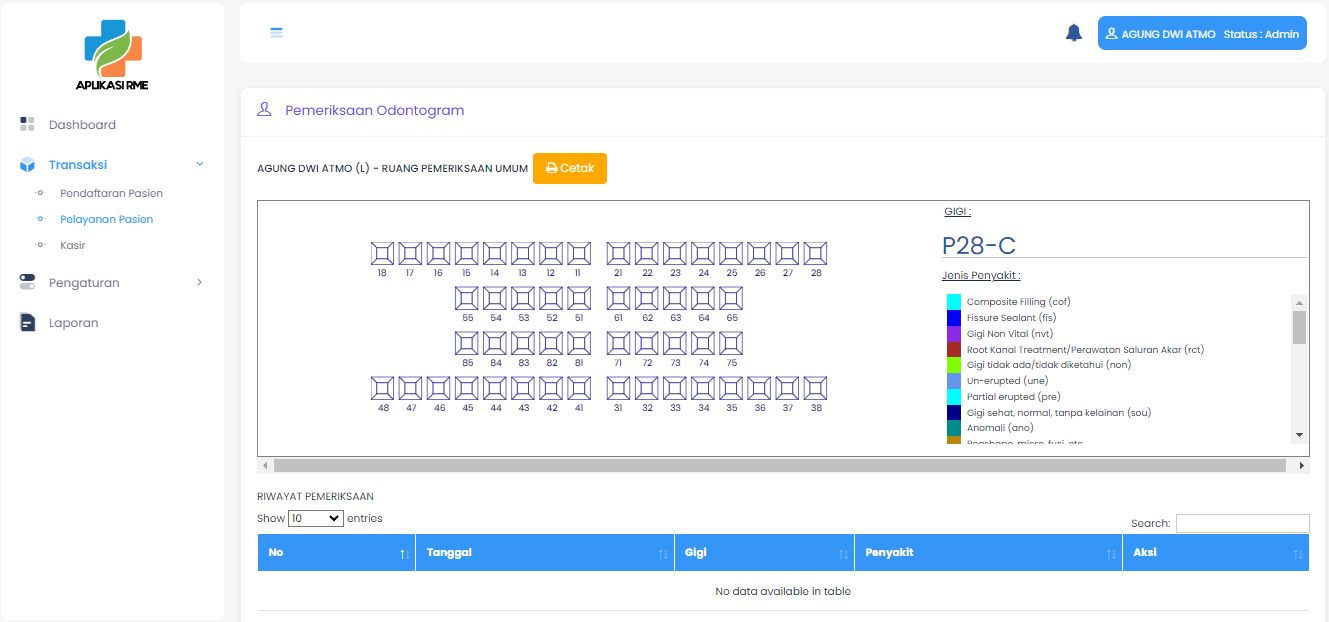The width and height of the screenshot is (1329, 622).
Task: Select tooth 18 in the odontogram
Action: tap(382, 254)
